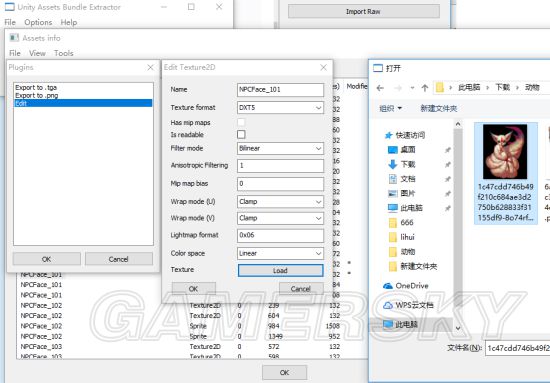Expand the Texture format DXT5 dropdown

tap(280, 108)
